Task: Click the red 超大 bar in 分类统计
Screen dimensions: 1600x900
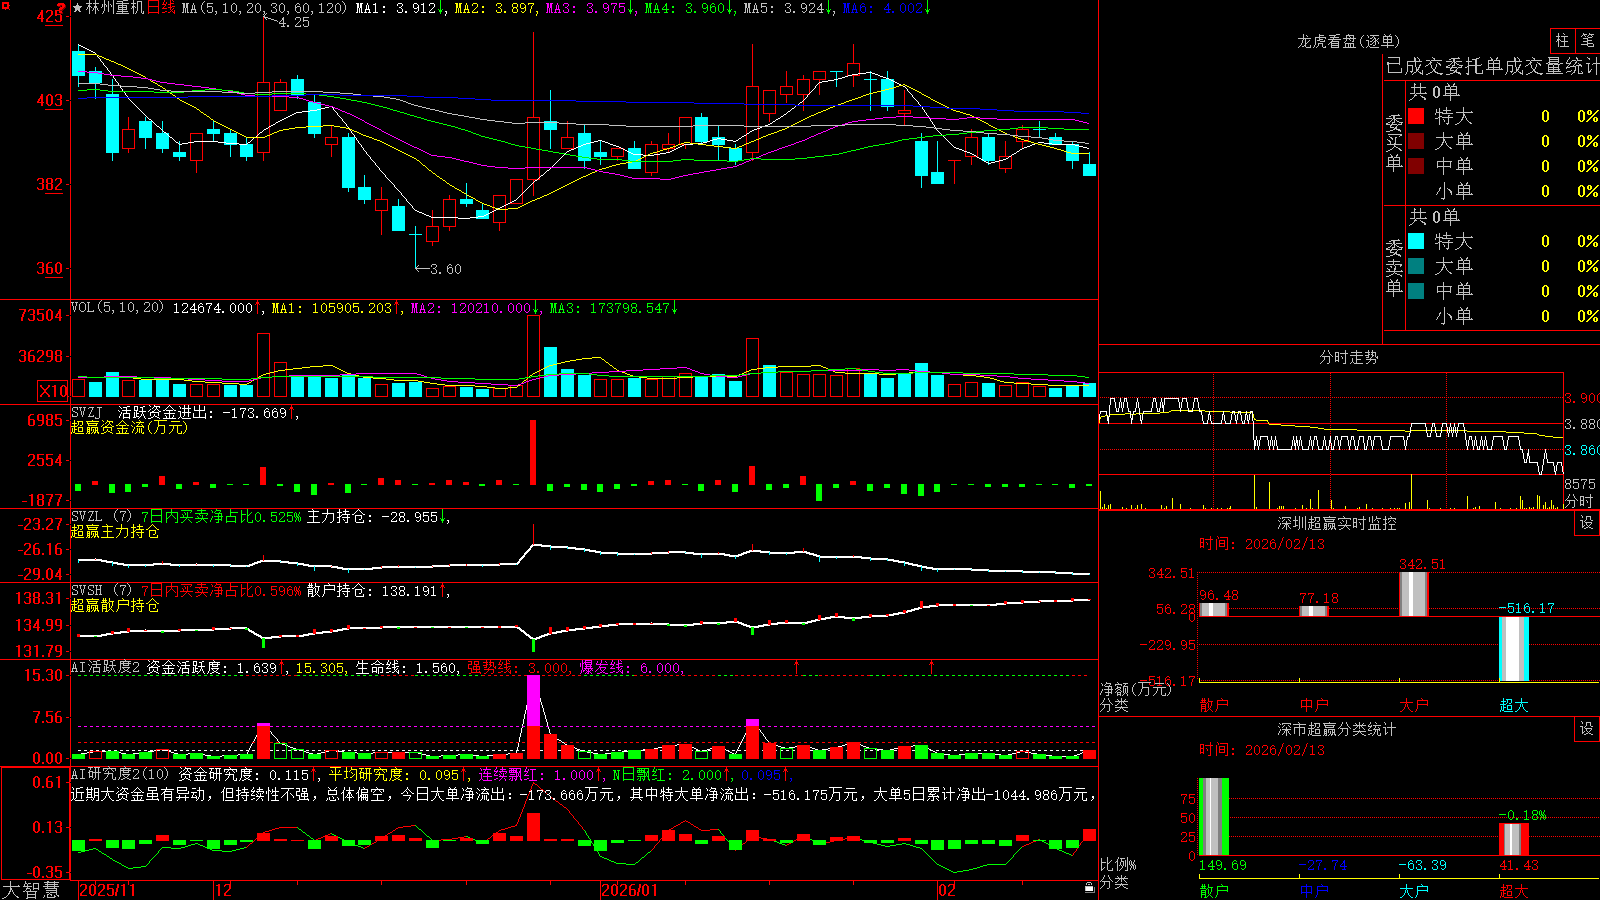Action: point(1514,839)
